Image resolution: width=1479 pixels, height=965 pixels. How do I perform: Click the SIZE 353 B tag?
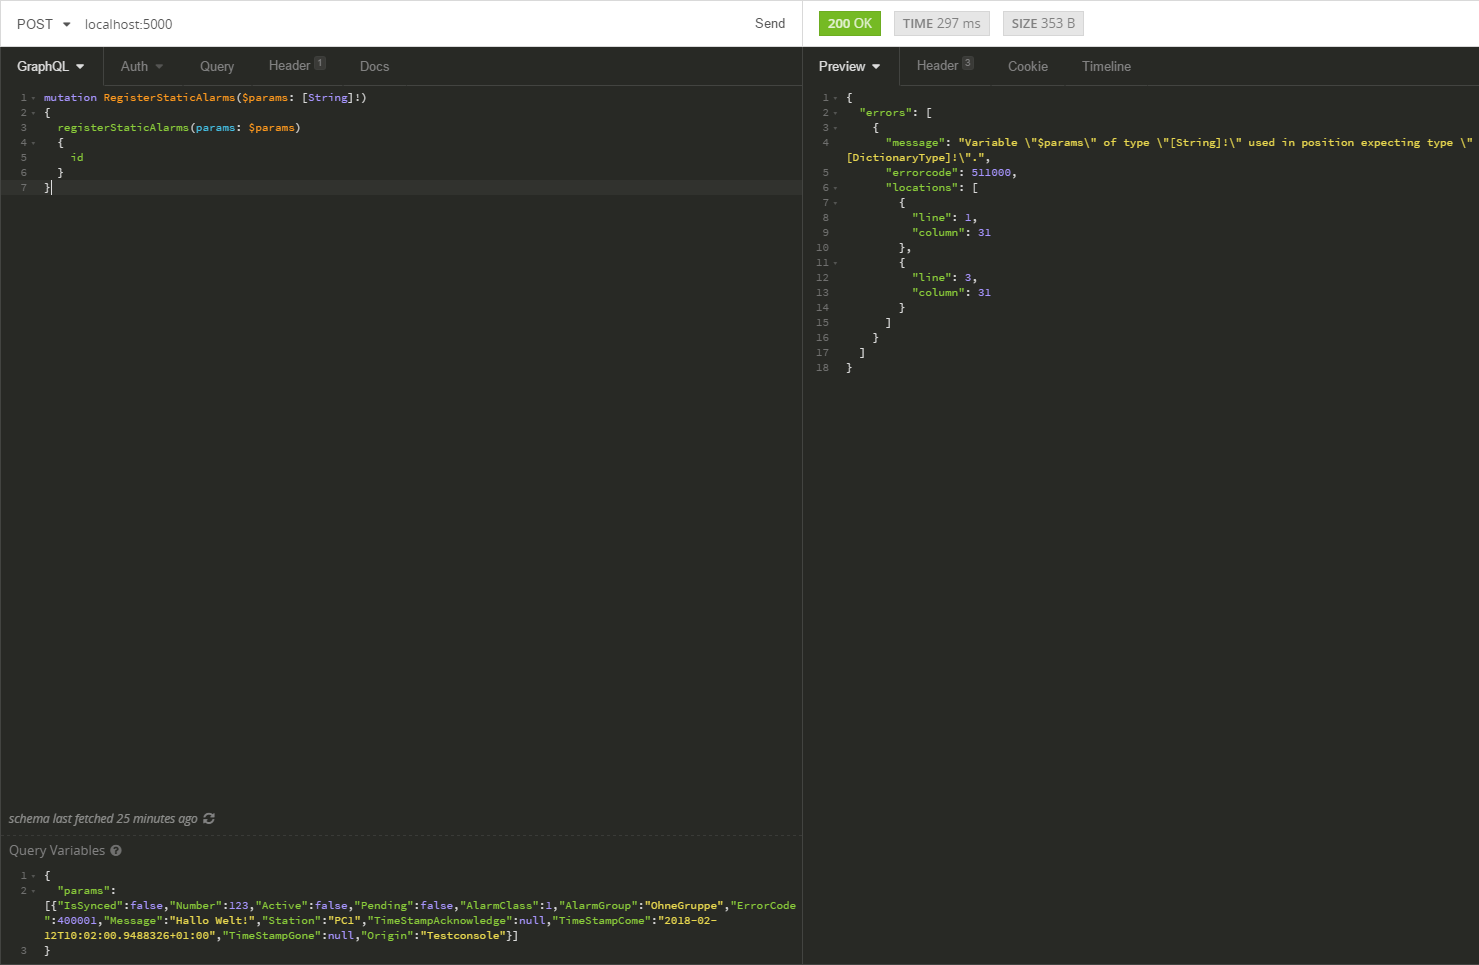(x=1043, y=23)
